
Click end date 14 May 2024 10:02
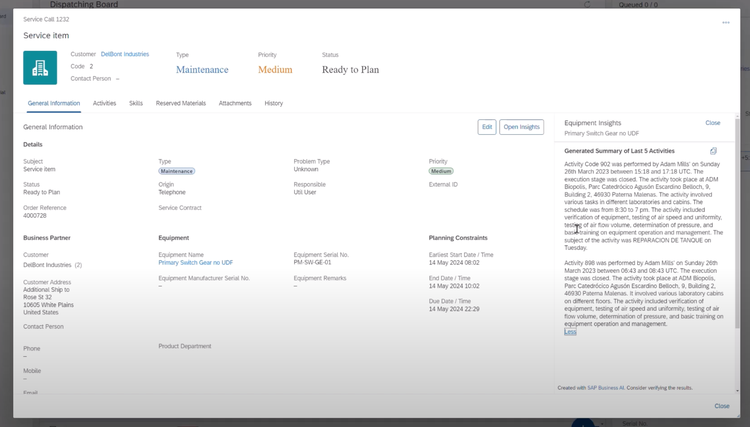(x=454, y=286)
